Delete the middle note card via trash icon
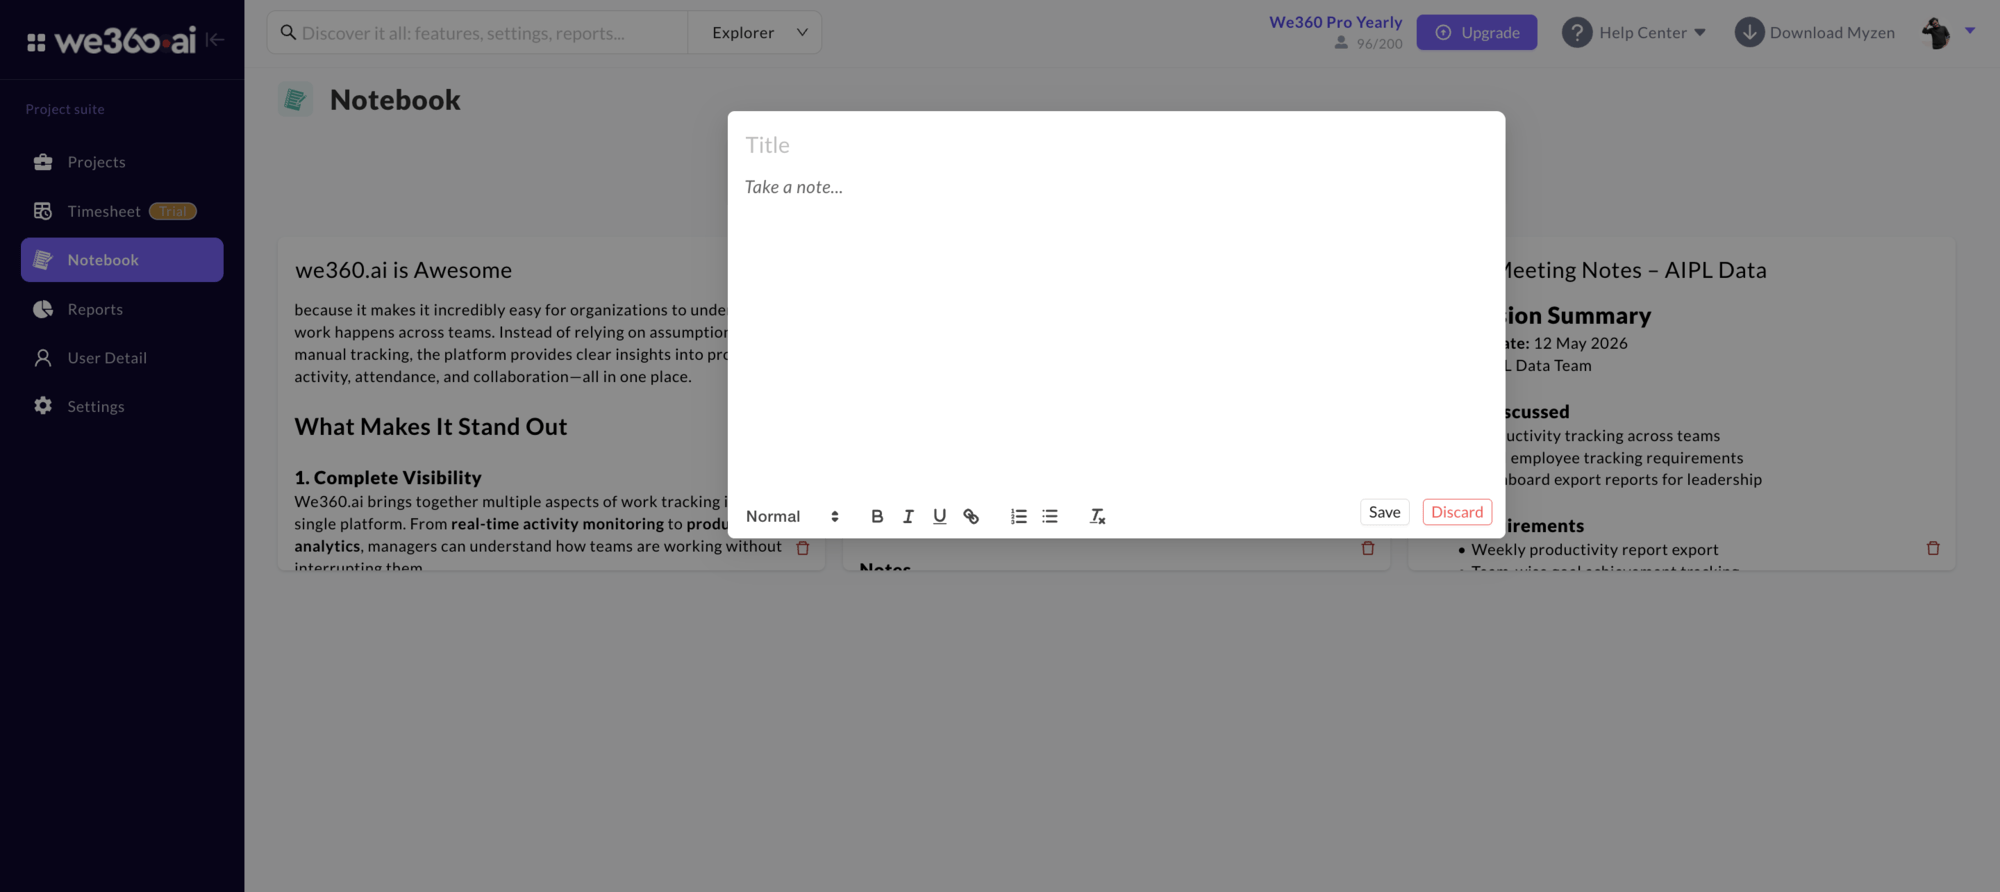Viewport: 2000px width, 892px height. coord(1368,548)
